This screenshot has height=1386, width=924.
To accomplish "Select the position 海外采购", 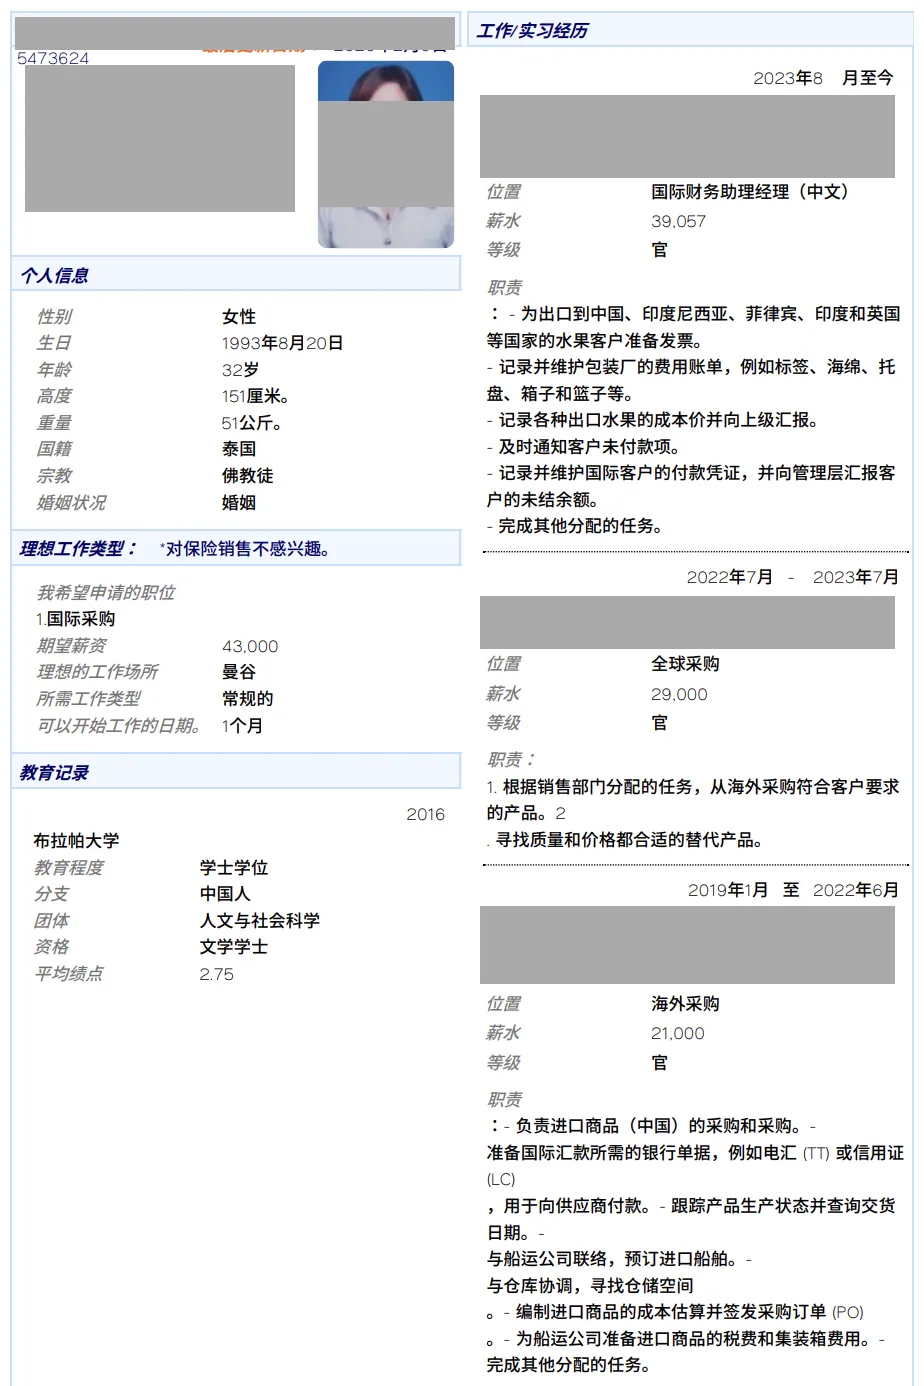I will point(685,1004).
